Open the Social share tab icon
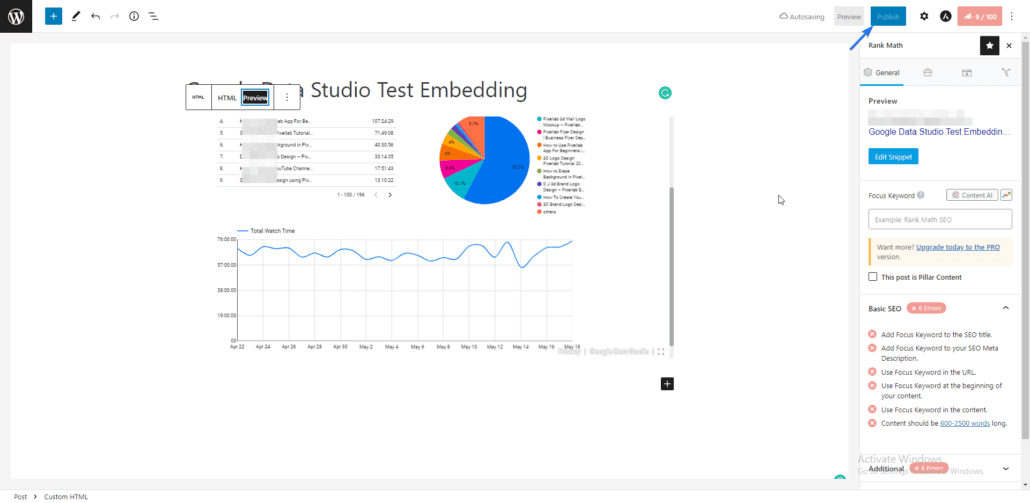Screen dimensions: 1030x503 click(x=1006, y=73)
